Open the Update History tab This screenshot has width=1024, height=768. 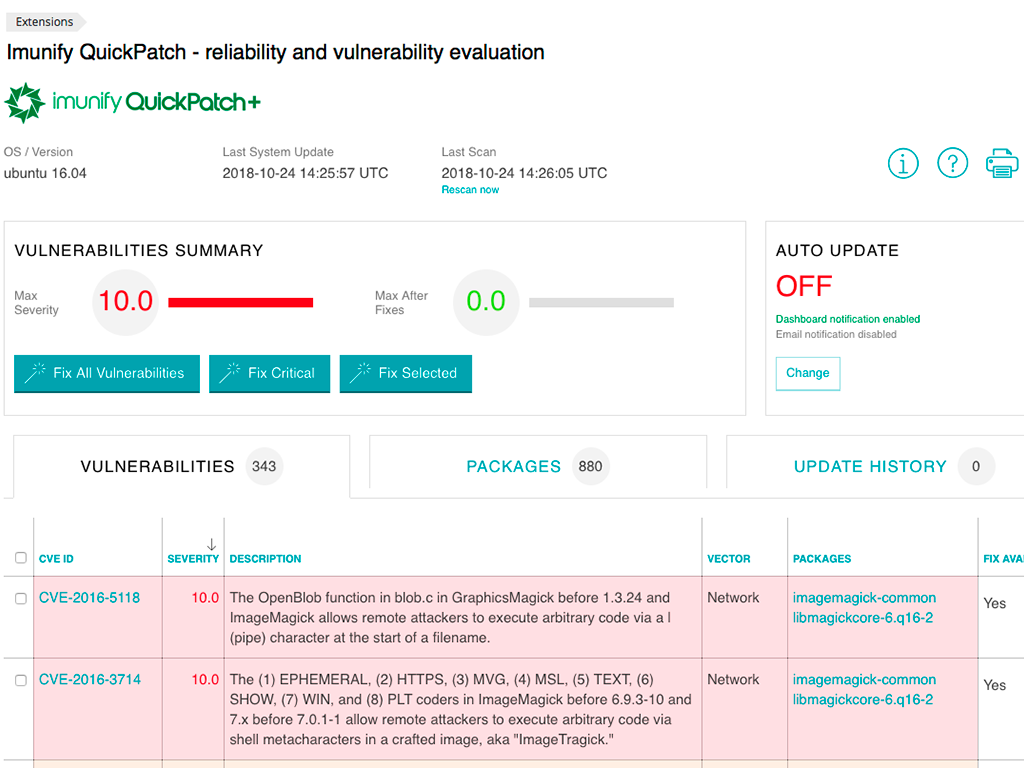tap(875, 466)
